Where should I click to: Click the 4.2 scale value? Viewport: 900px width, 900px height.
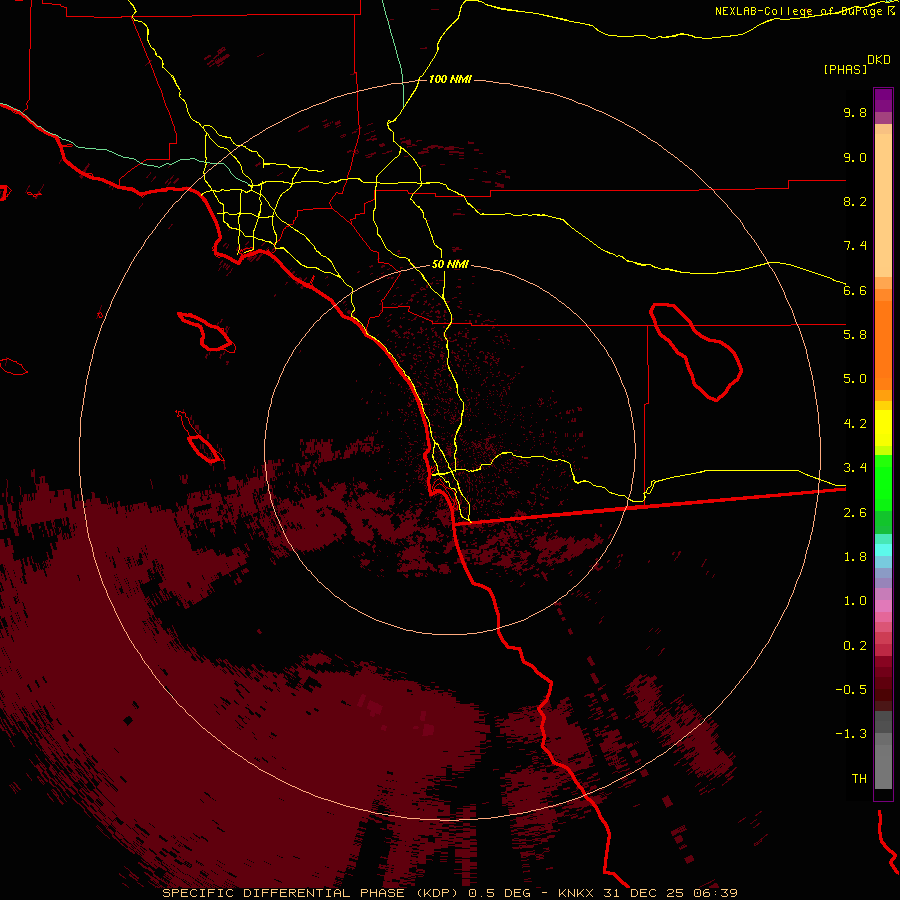(x=855, y=424)
